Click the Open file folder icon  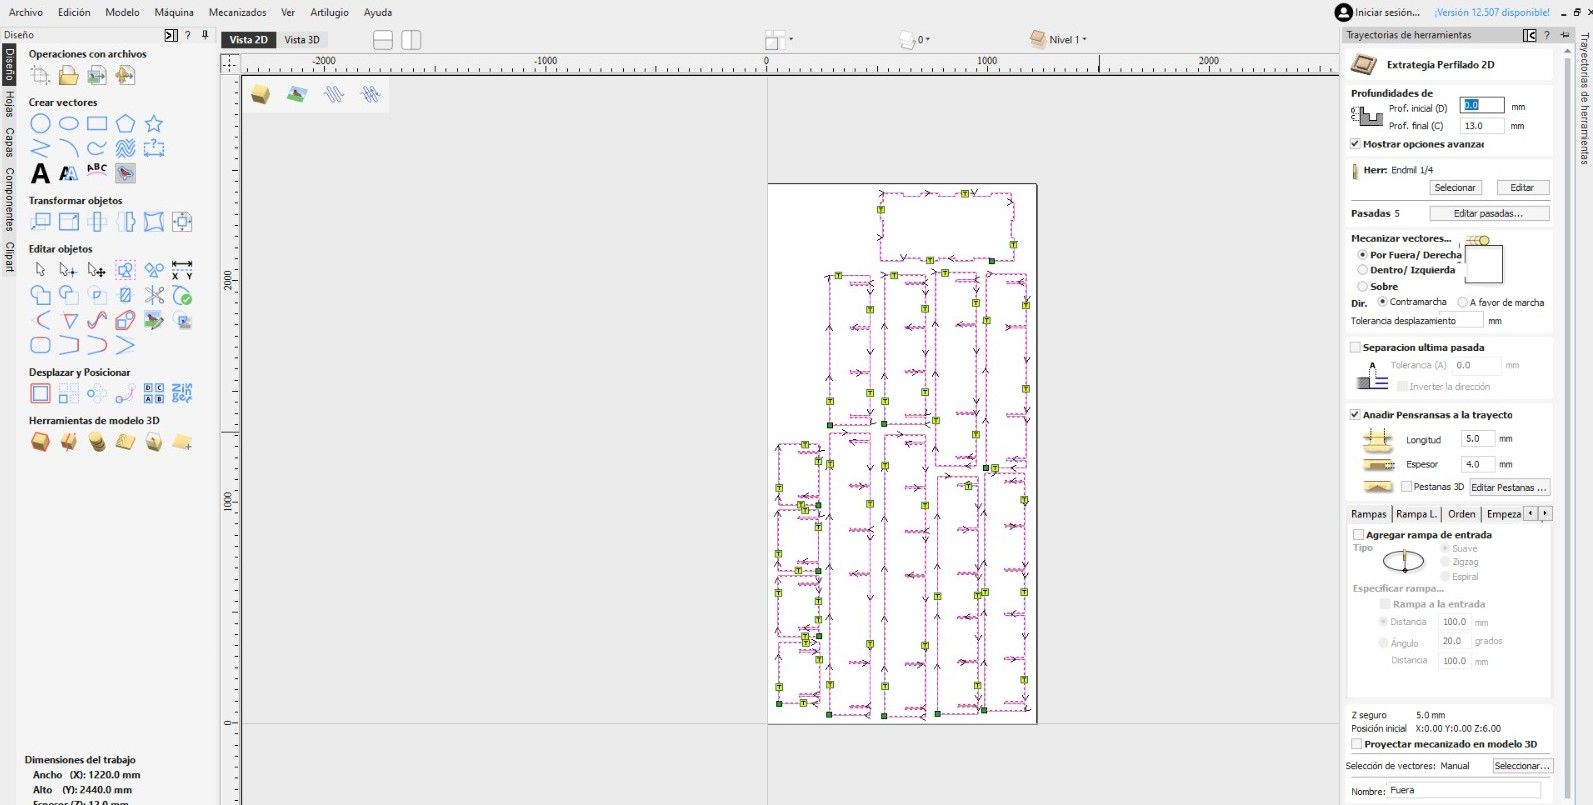pos(68,75)
